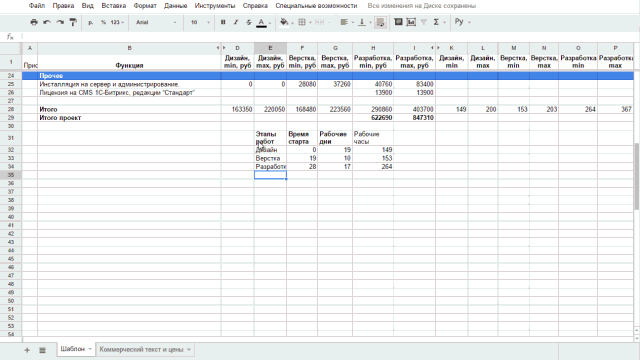Select the Итого проект cell

tap(129, 118)
